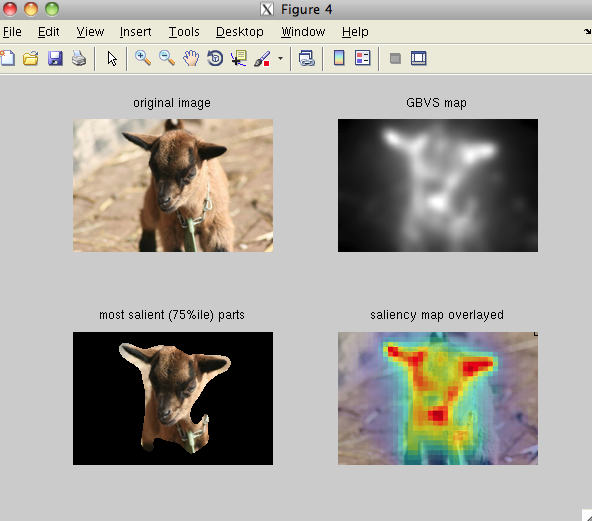Select the Edit Plot arrow tool
Image resolution: width=592 pixels, height=521 pixels.
click(x=112, y=59)
